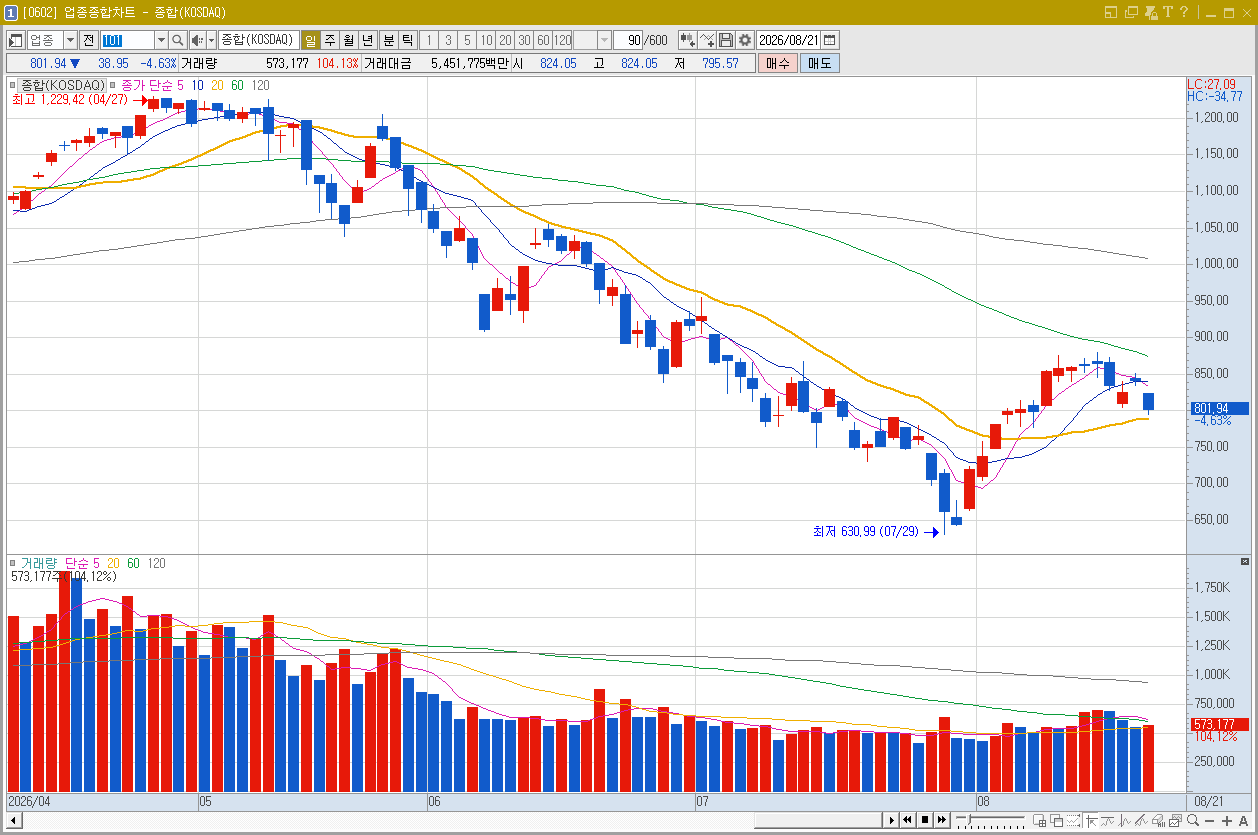The width and height of the screenshot is (1258, 835).
Task: Collapse the volume pane with its corner button
Action: [x=1245, y=561]
